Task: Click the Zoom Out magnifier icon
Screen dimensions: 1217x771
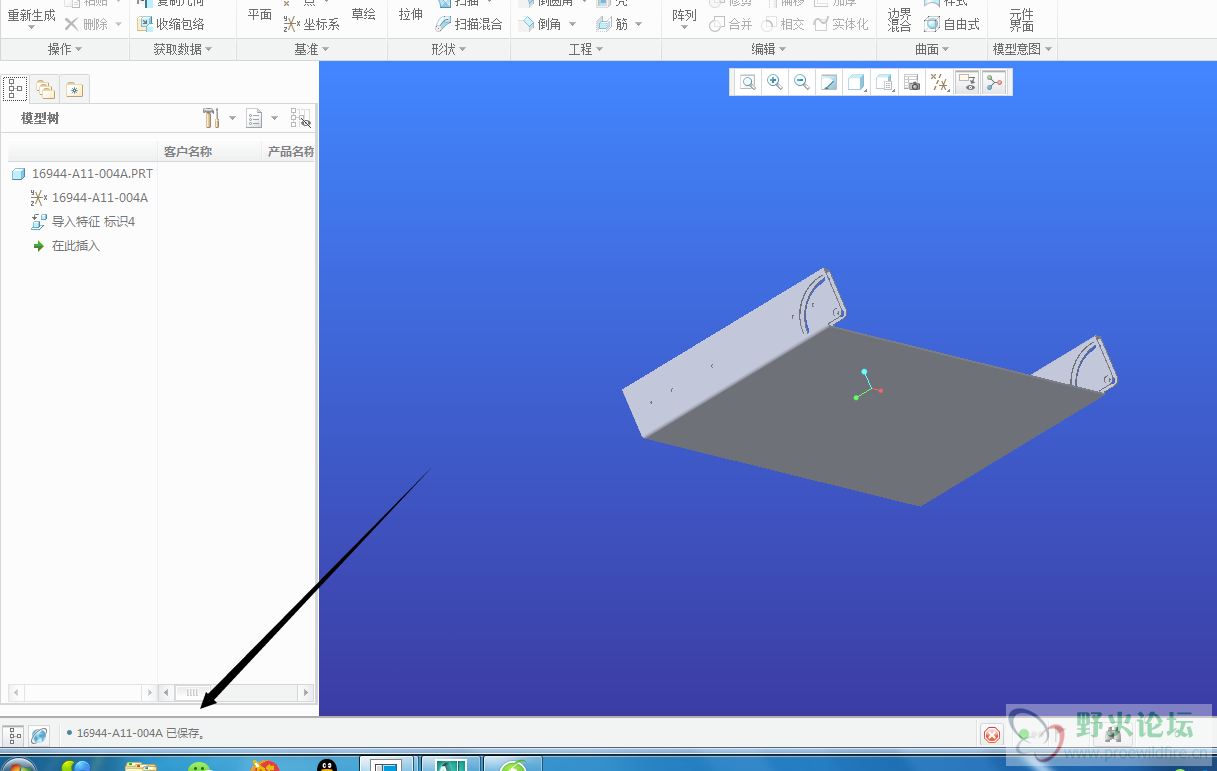Action: (x=801, y=83)
